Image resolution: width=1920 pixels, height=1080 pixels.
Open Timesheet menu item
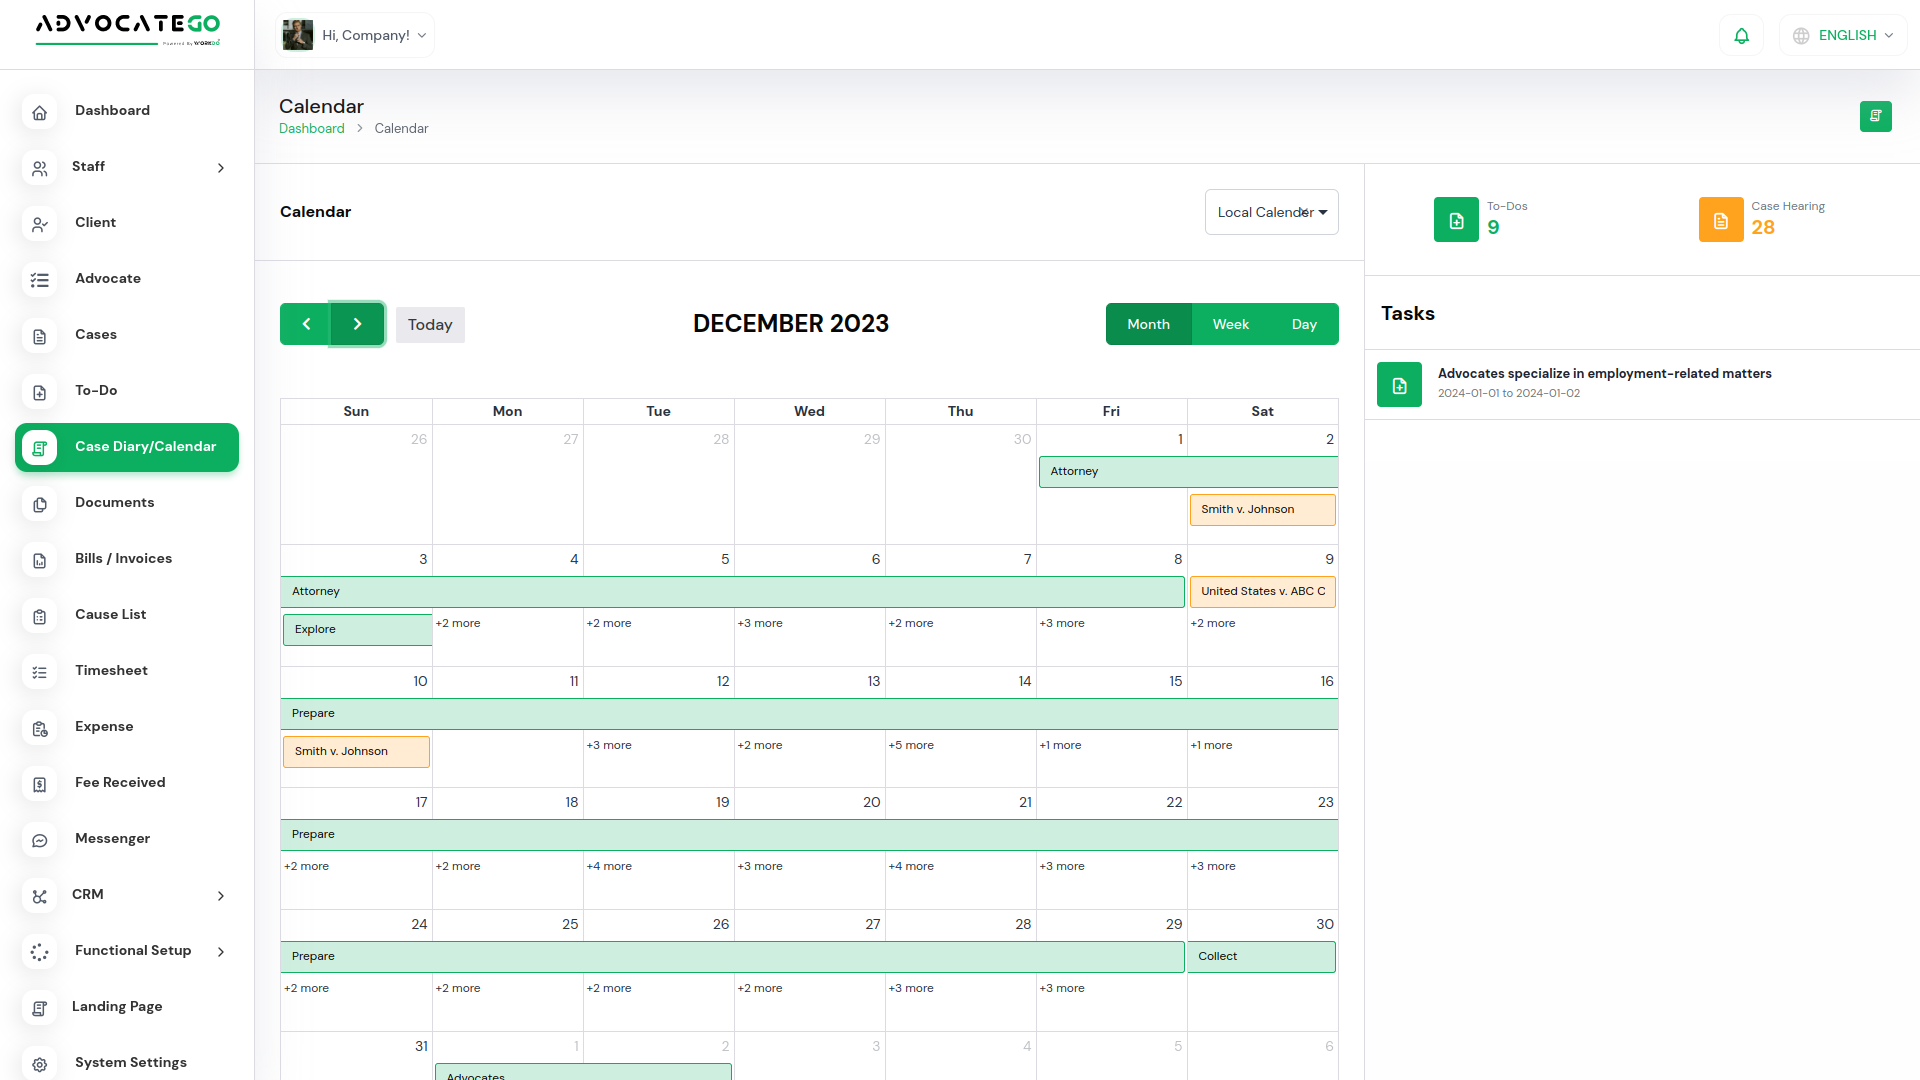point(111,671)
